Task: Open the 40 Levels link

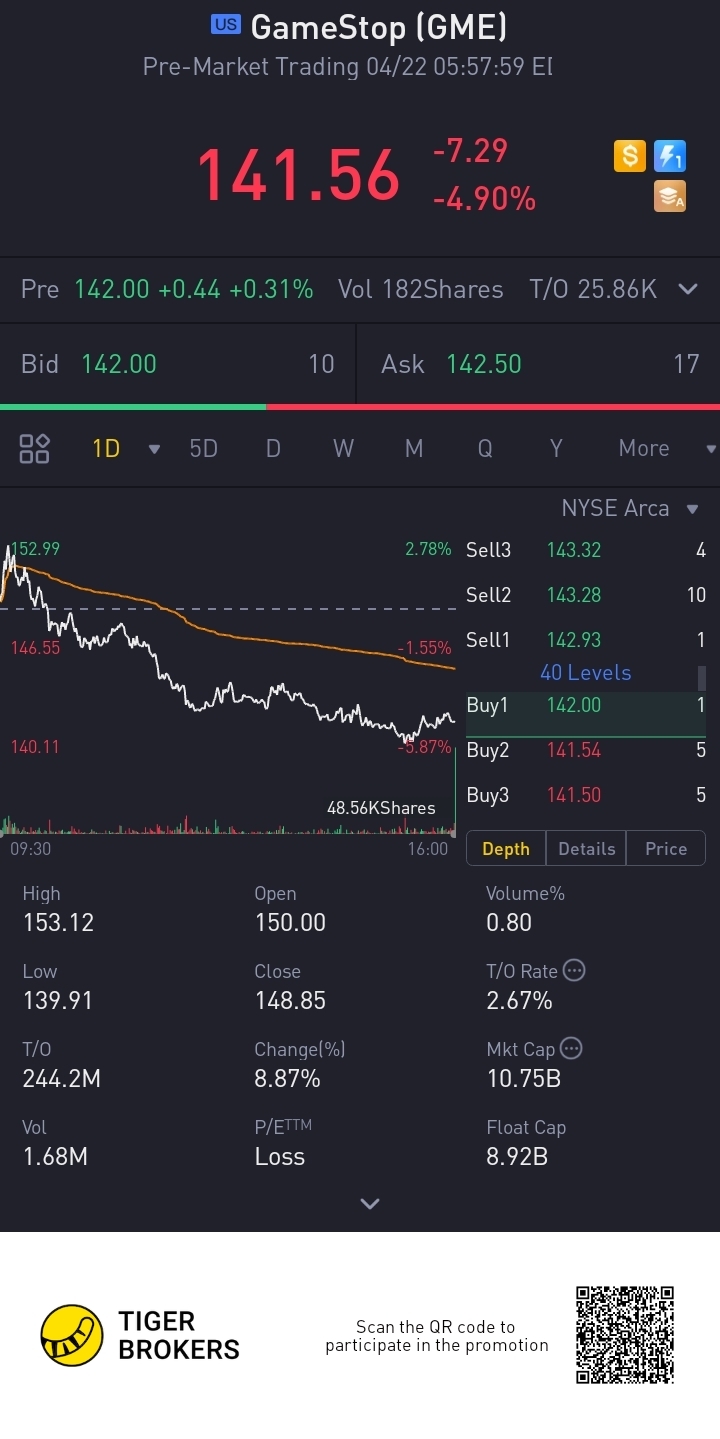Action: tap(586, 672)
